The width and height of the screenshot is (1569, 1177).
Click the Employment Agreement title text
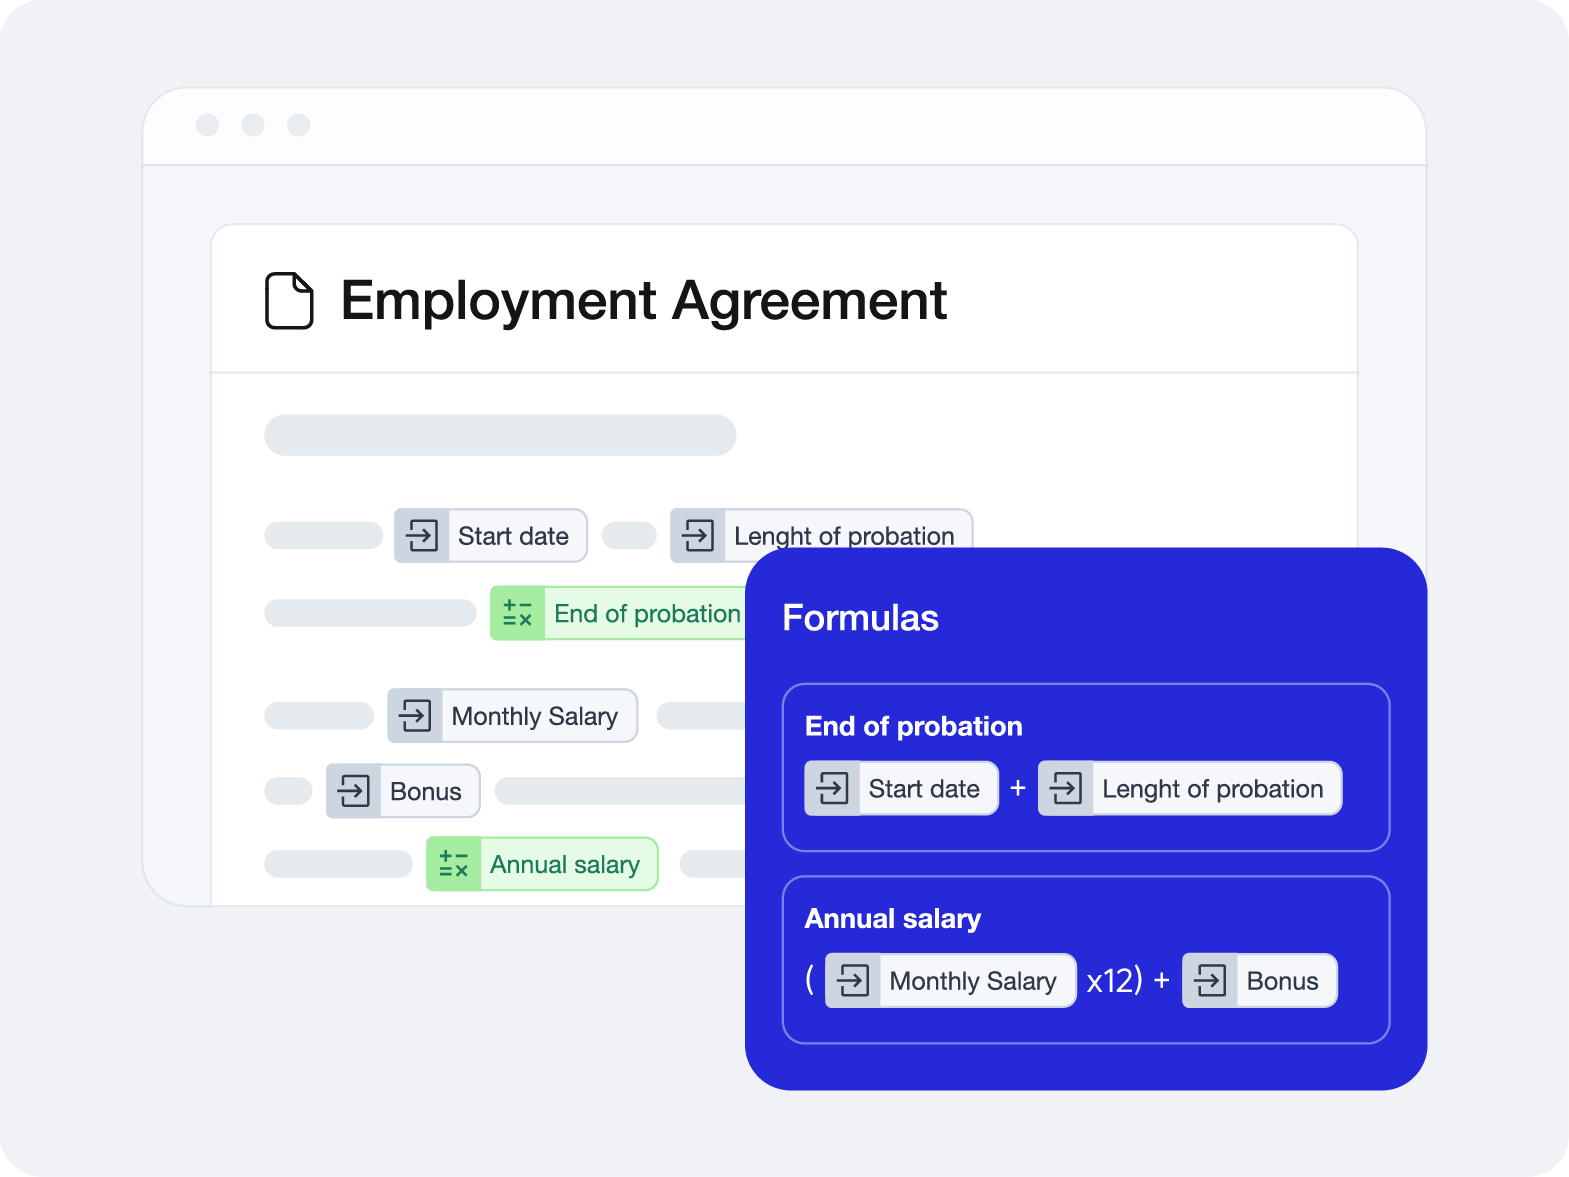point(644,300)
